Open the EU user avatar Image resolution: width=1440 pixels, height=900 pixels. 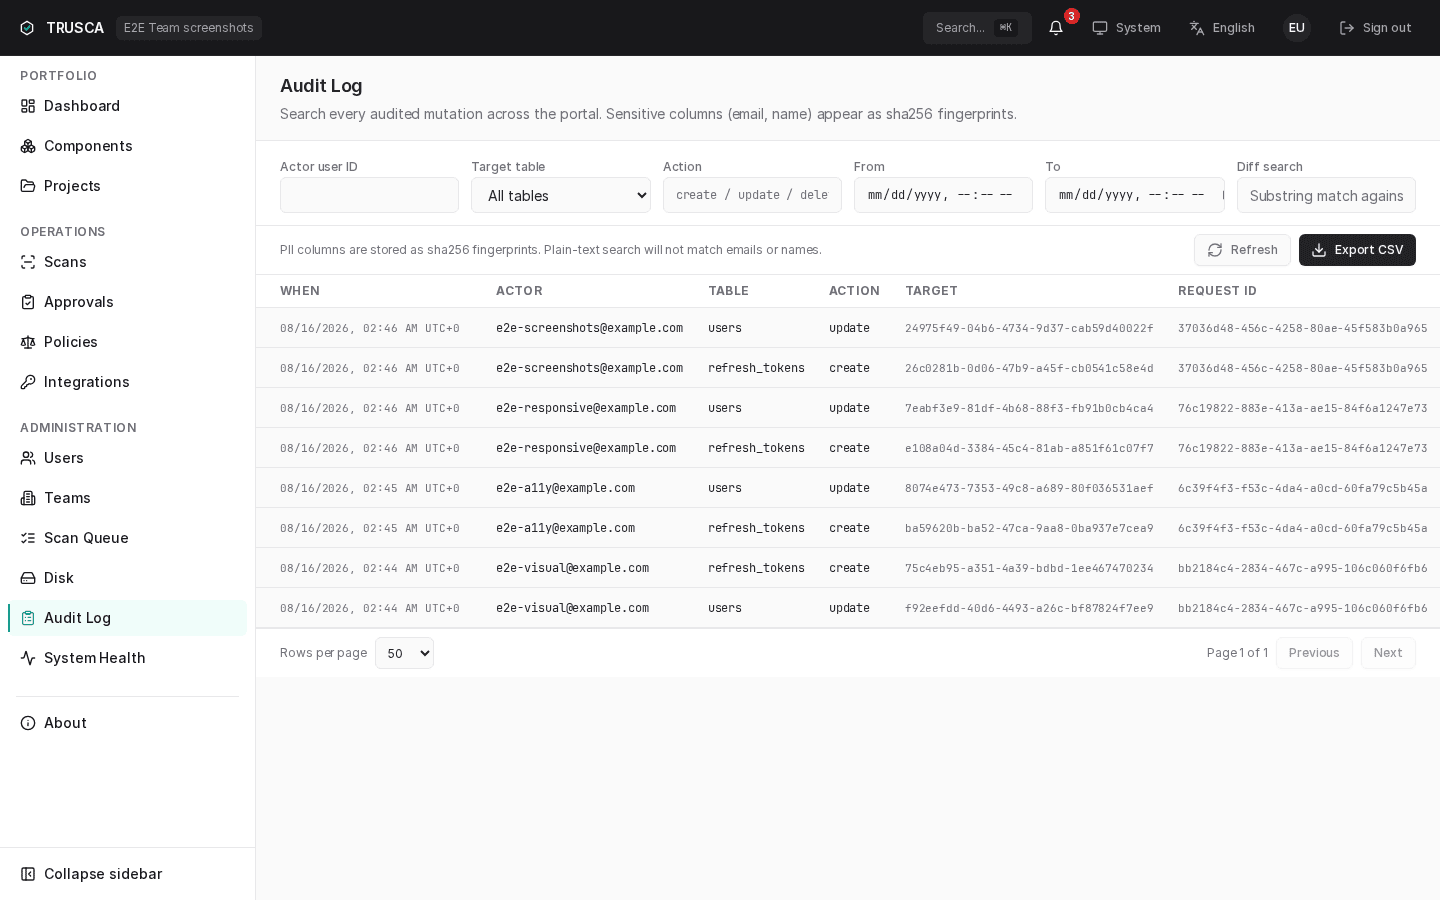pos(1297,28)
